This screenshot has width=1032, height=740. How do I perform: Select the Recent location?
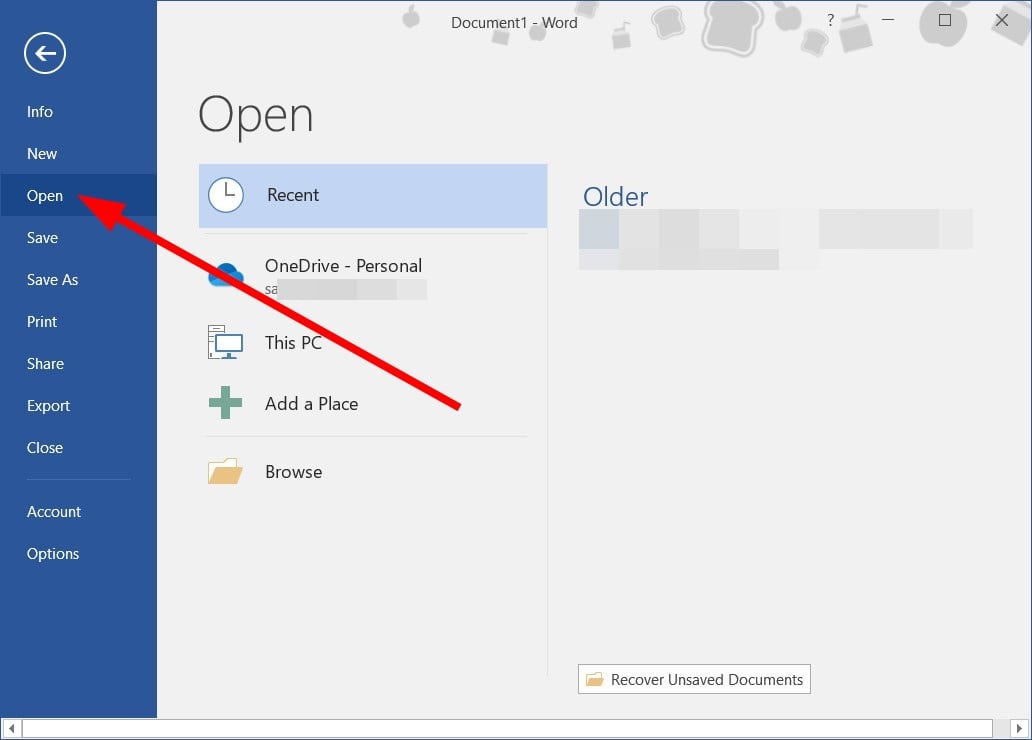click(x=373, y=196)
